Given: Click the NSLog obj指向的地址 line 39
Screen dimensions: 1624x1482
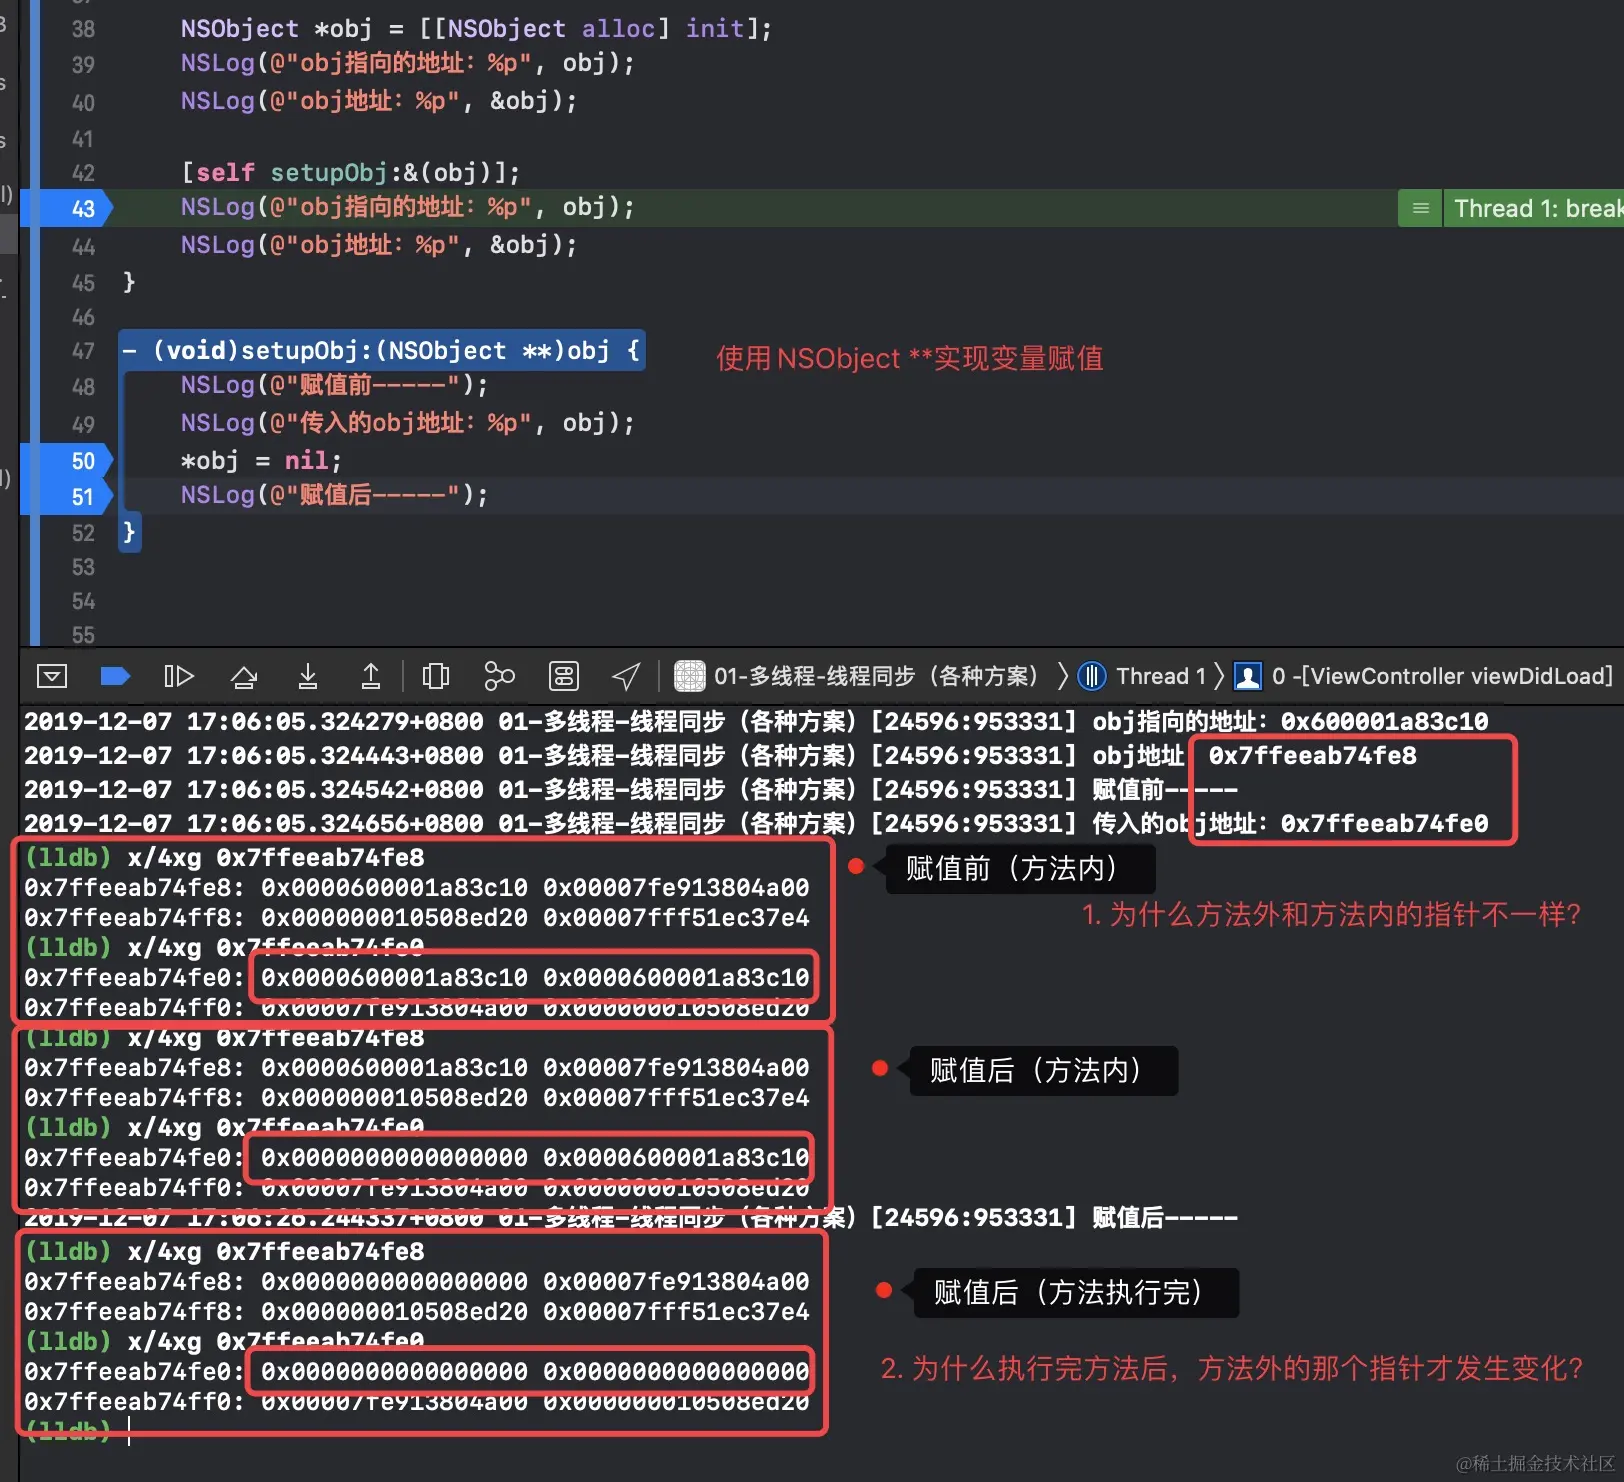Looking at the screenshot, I should (407, 63).
